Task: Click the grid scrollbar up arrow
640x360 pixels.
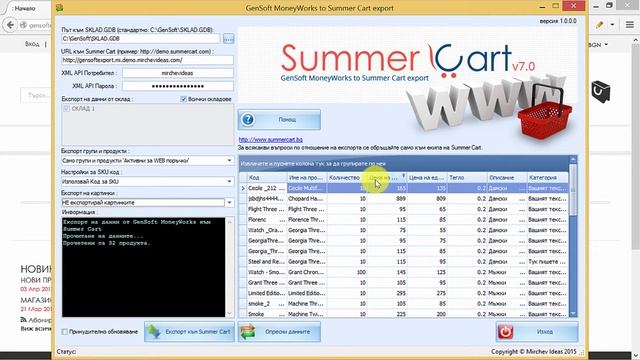Action: pyautogui.click(x=573, y=159)
